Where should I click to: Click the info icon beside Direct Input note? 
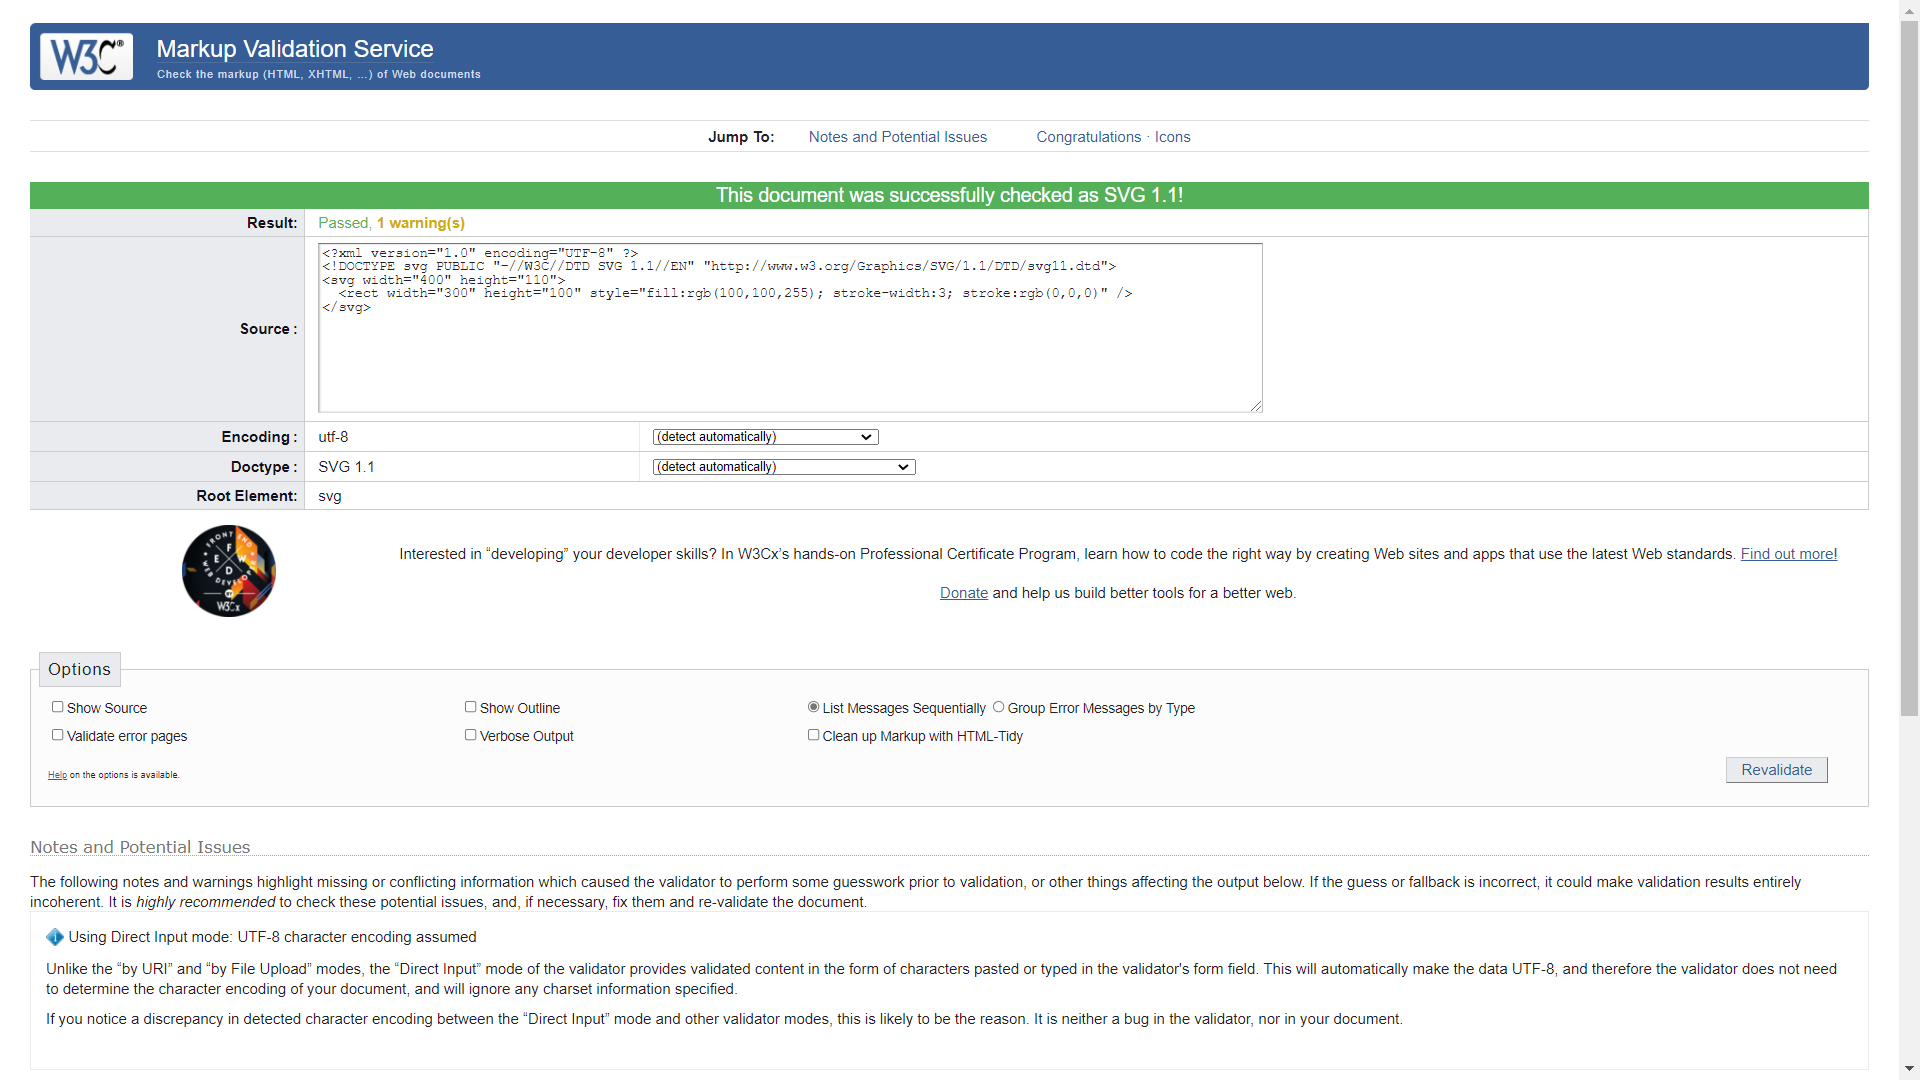pos(55,937)
